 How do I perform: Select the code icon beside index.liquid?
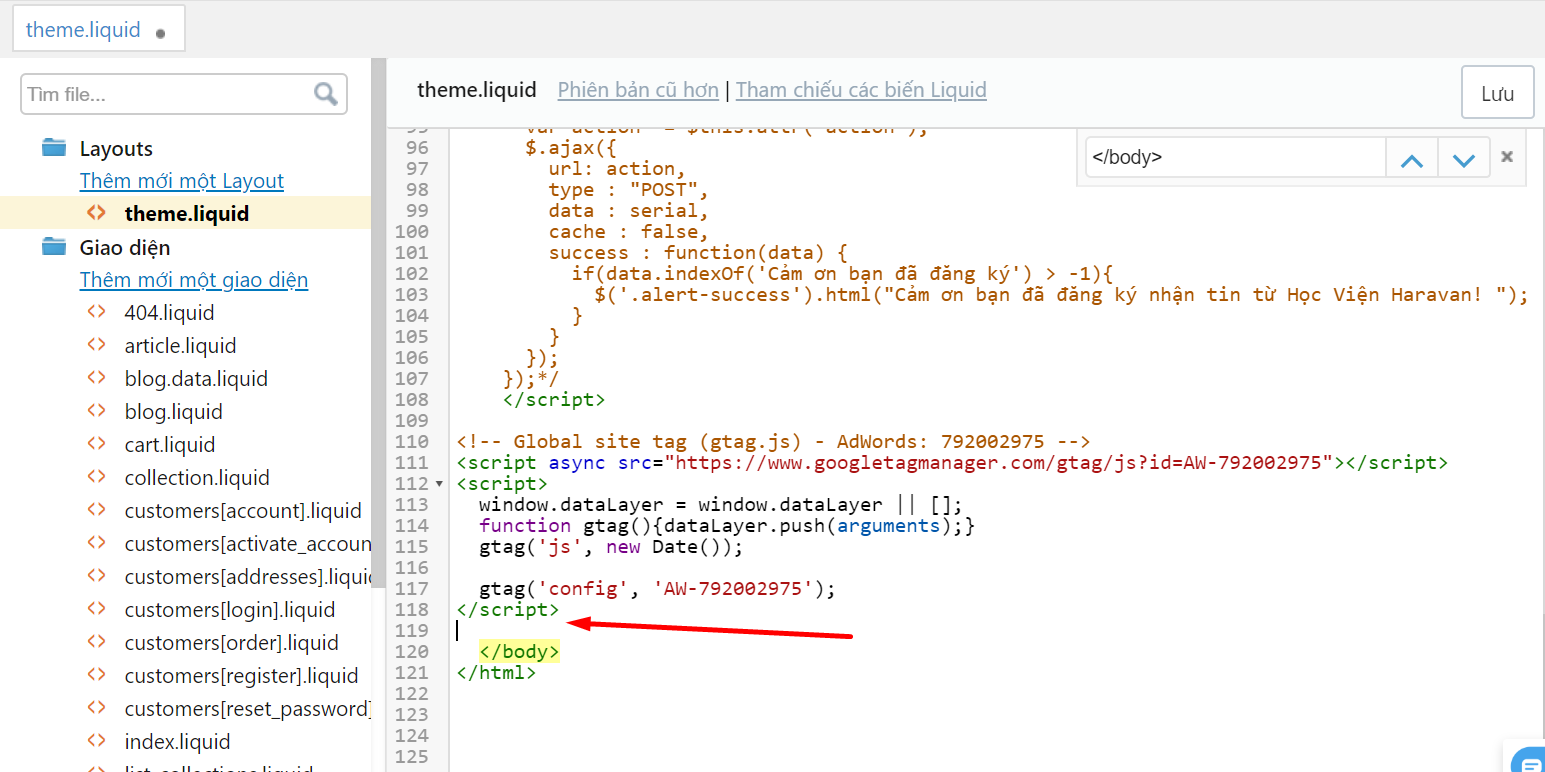[96, 741]
